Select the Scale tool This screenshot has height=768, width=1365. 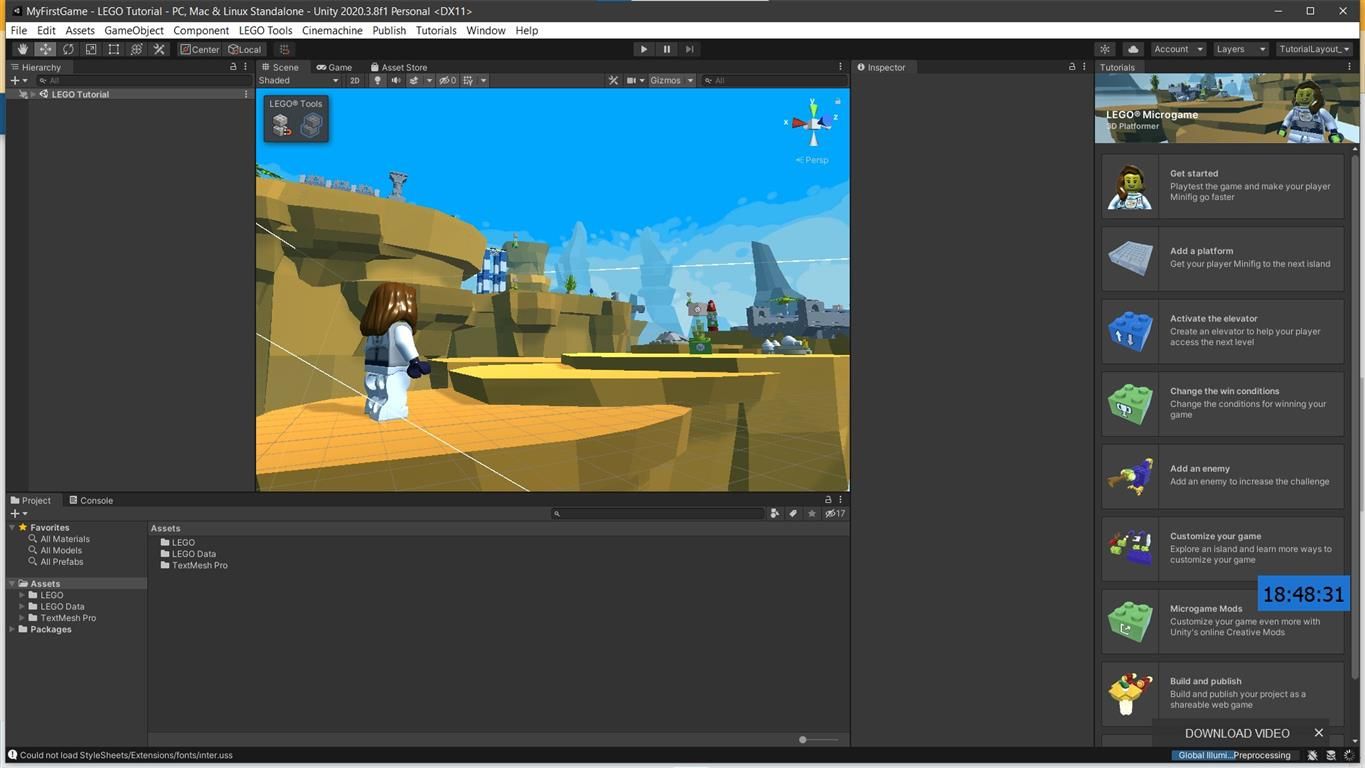(x=91, y=49)
